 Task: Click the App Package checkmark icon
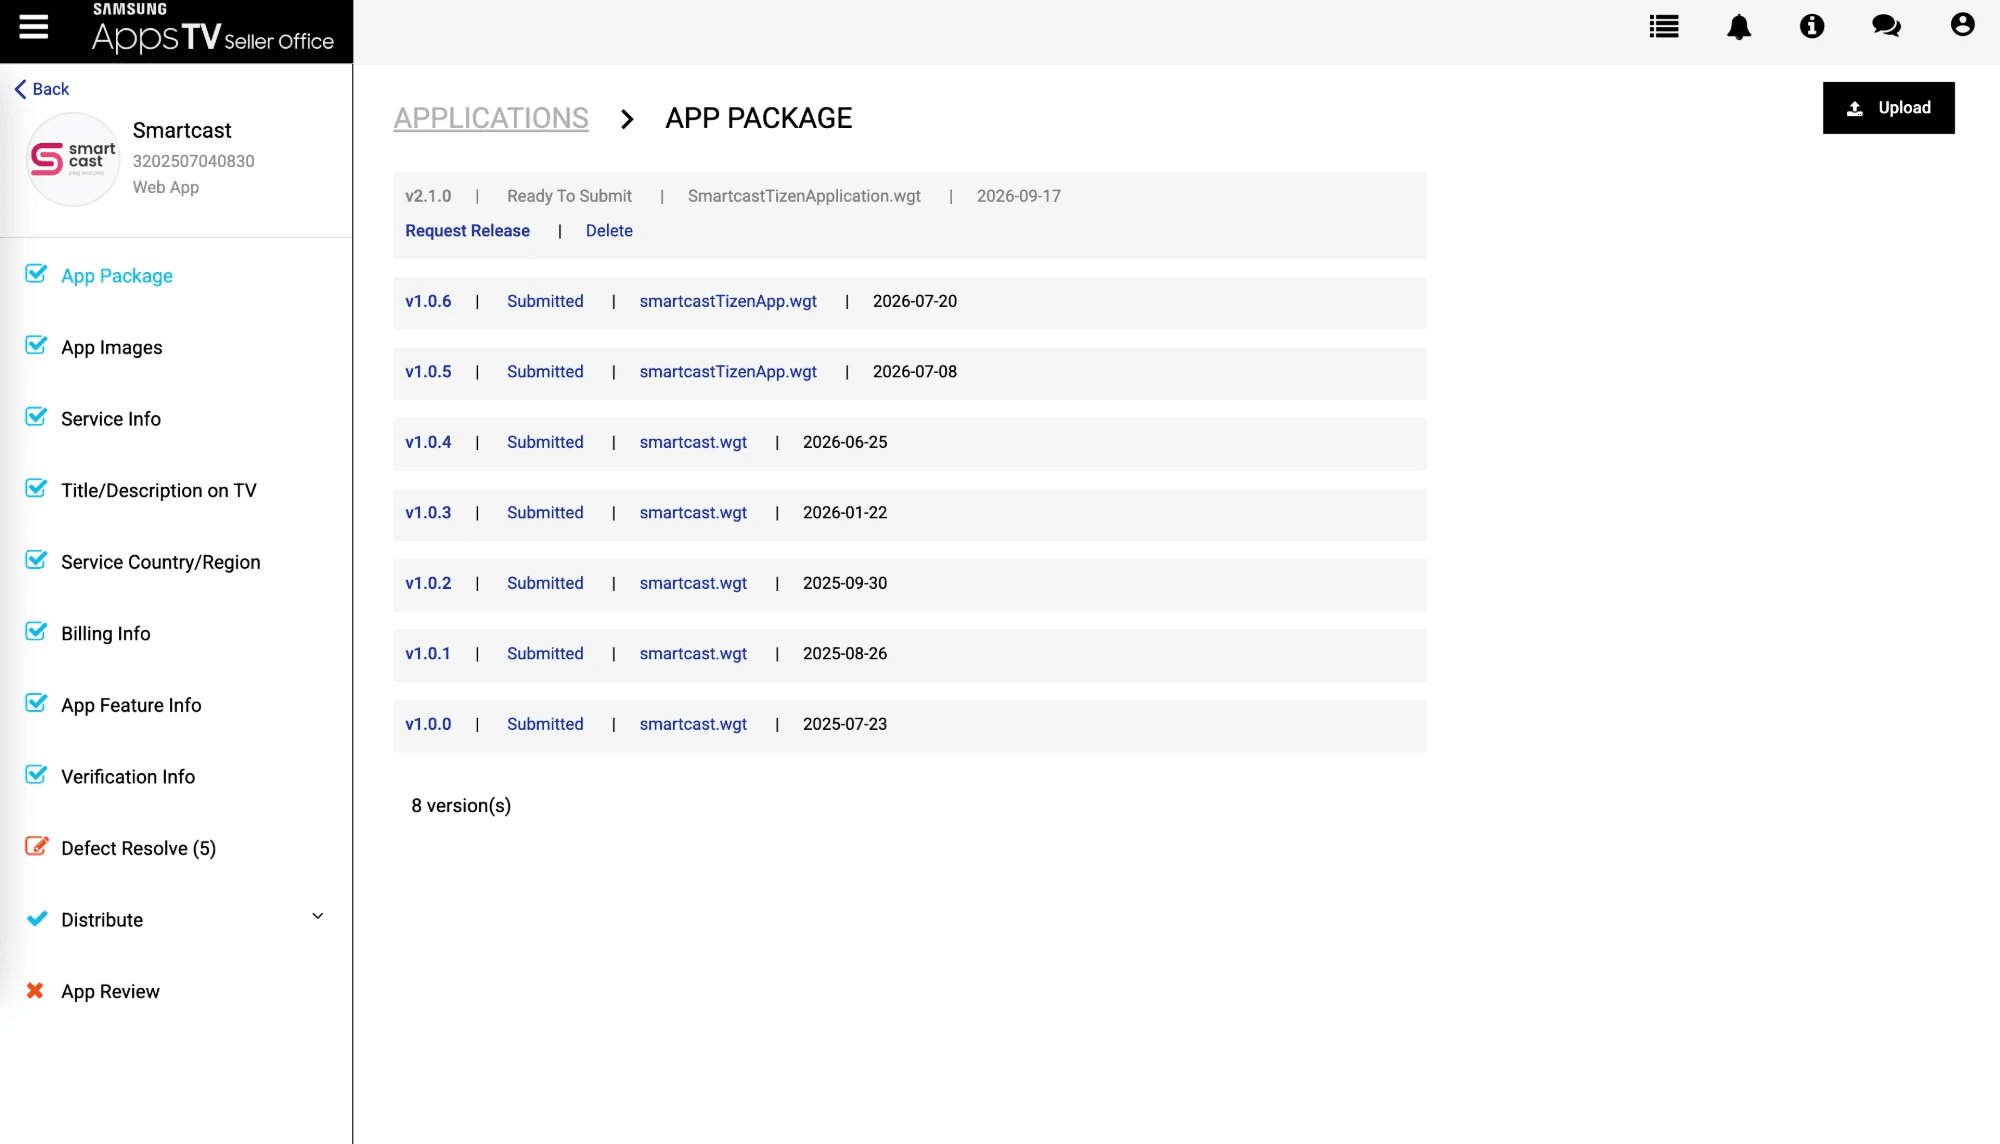tap(36, 274)
